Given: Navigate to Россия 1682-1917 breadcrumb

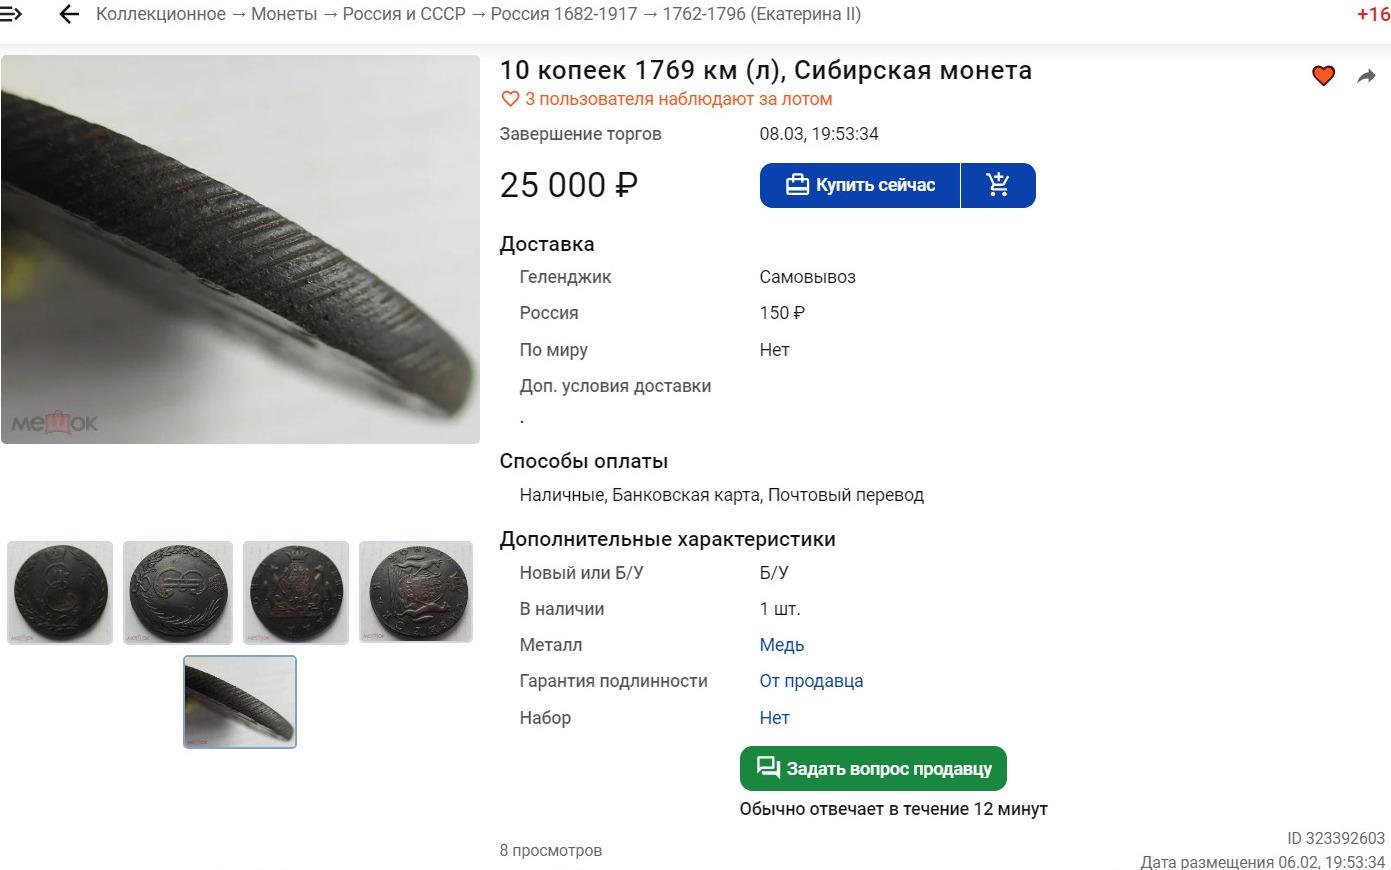Looking at the screenshot, I should 564,14.
